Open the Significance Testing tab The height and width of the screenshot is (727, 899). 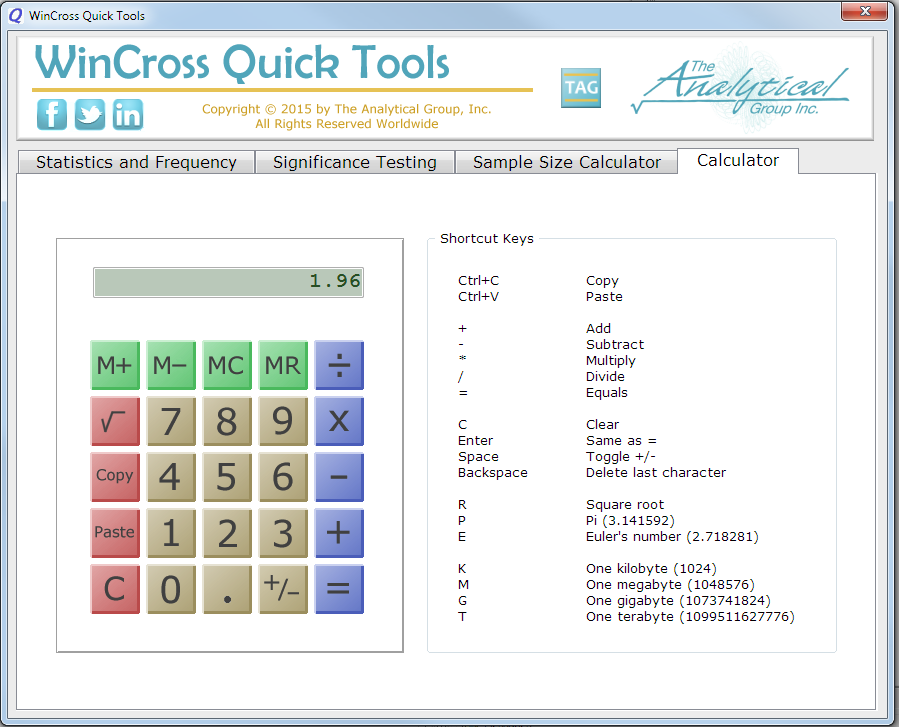pyautogui.click(x=355, y=162)
